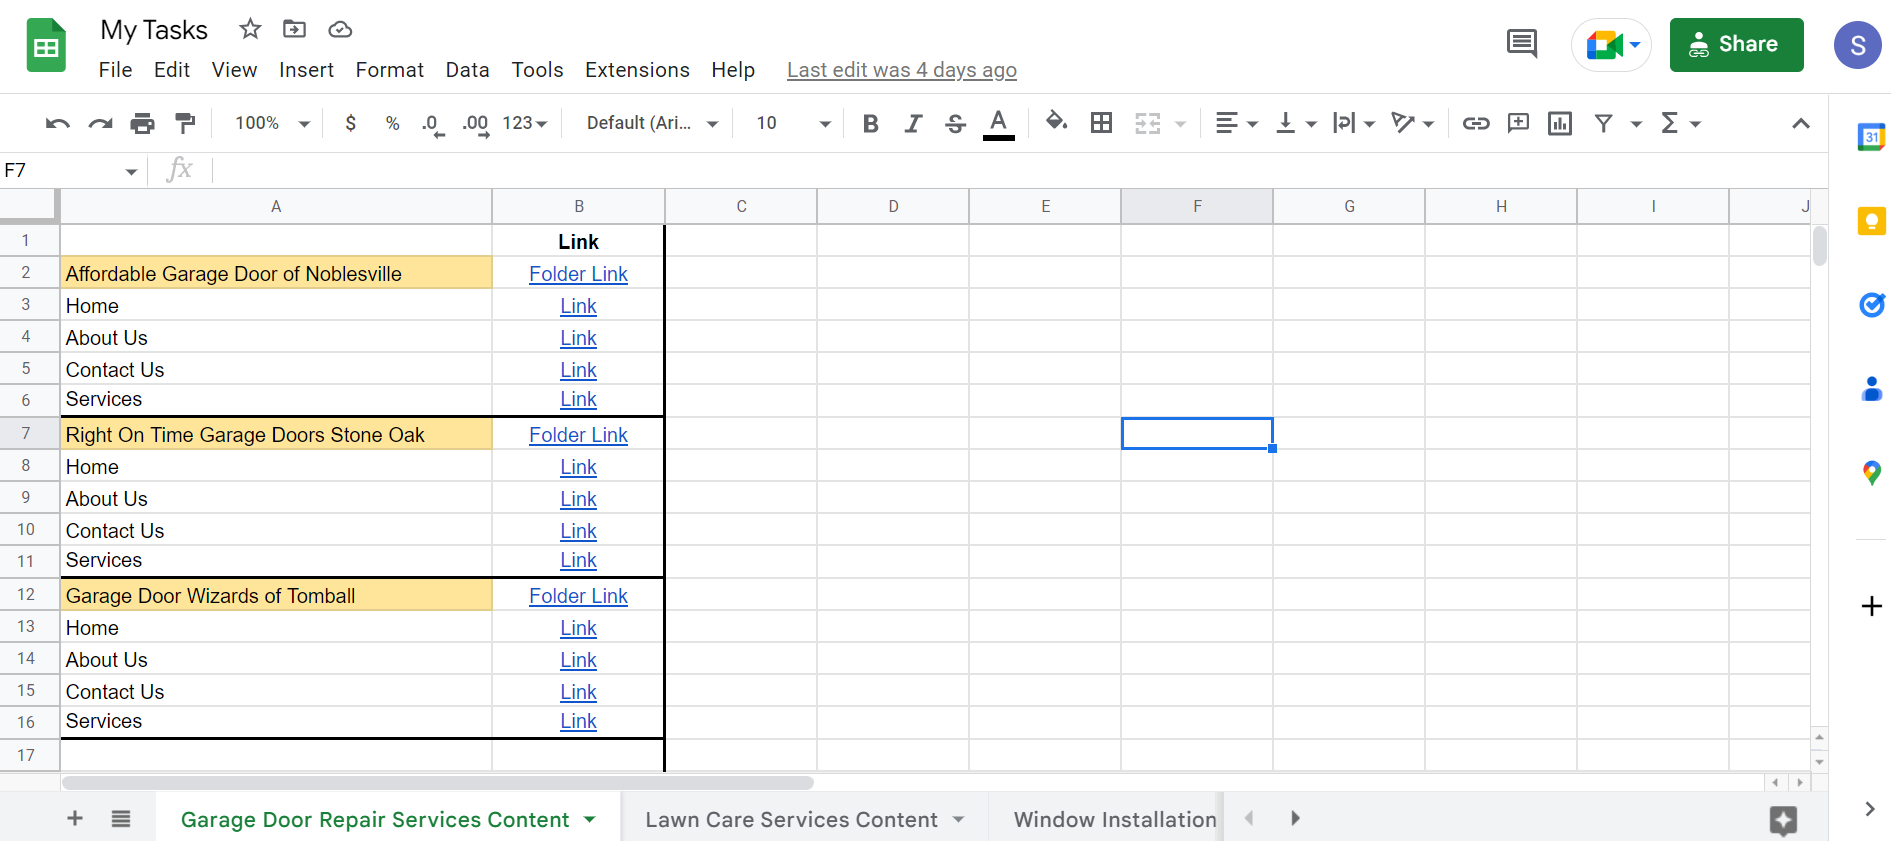Star the My Tasks document
This screenshot has width=1891, height=841.
click(250, 29)
